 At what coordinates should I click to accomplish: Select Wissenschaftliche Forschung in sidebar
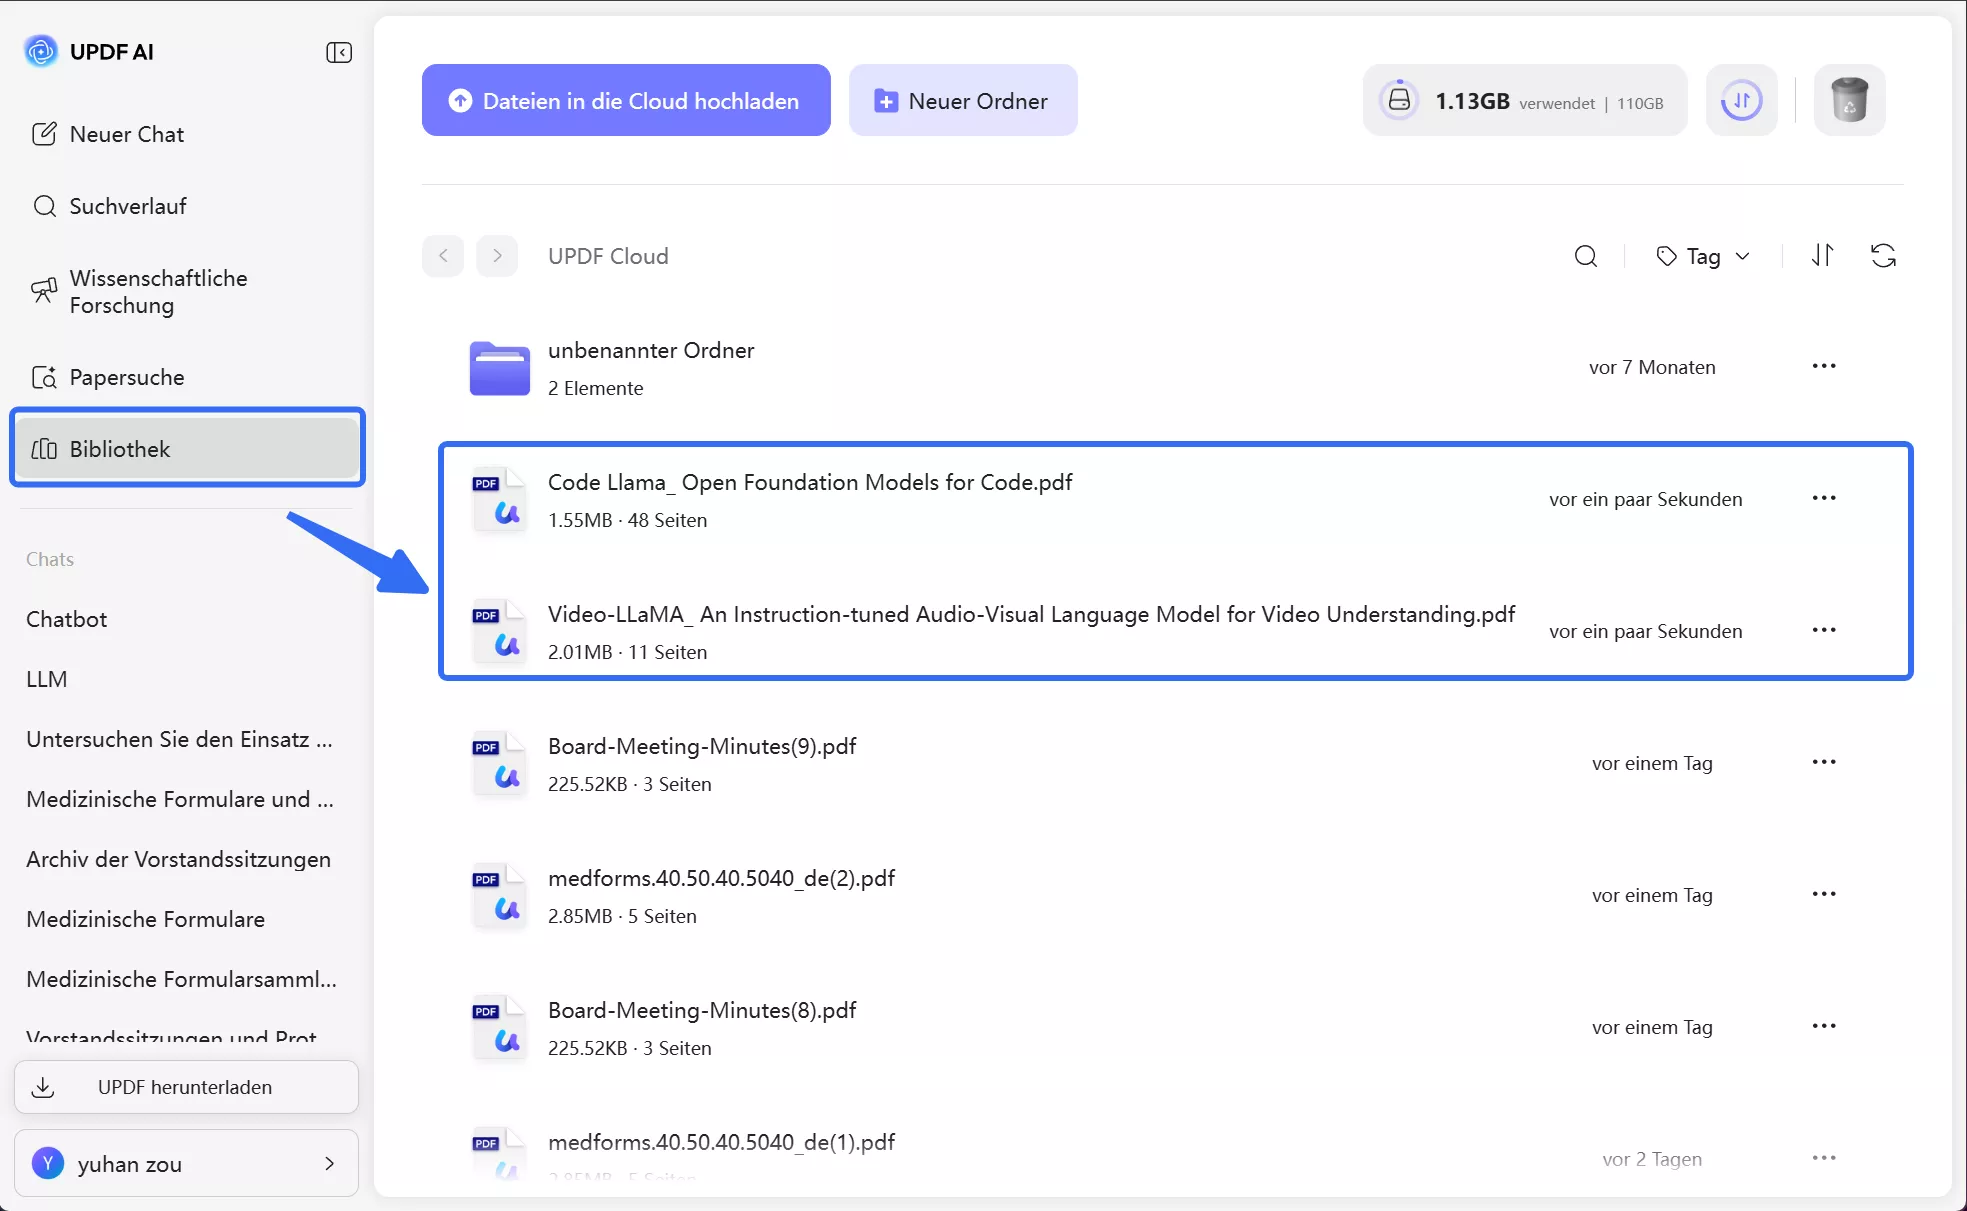158,291
